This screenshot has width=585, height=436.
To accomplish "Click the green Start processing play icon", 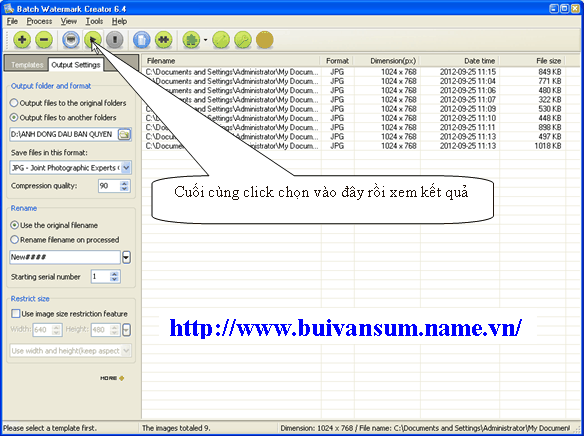I will pos(93,40).
